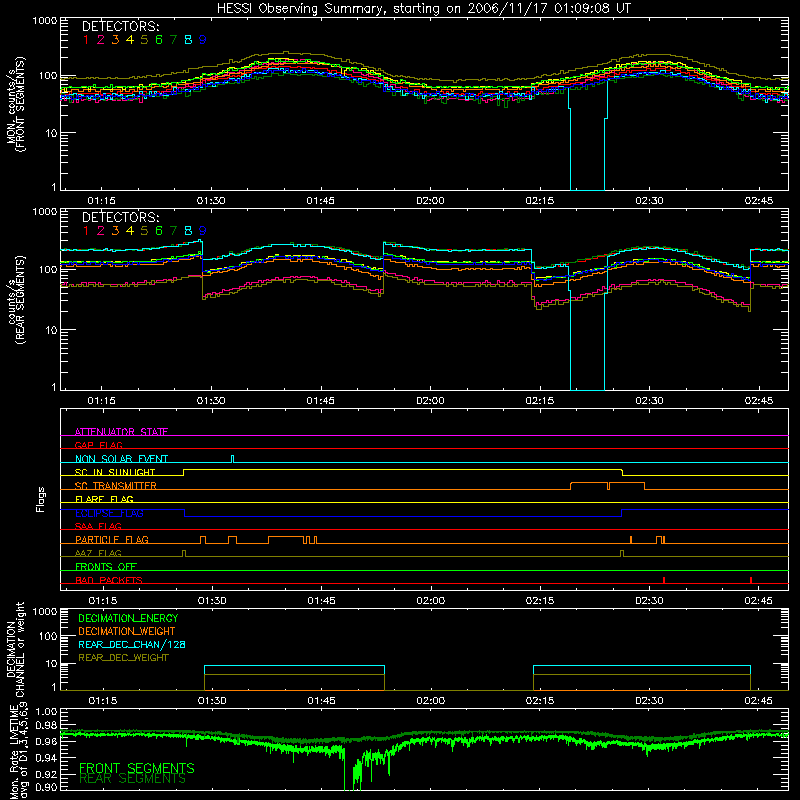Click the PARTICLE_FLAG label

click(112, 539)
